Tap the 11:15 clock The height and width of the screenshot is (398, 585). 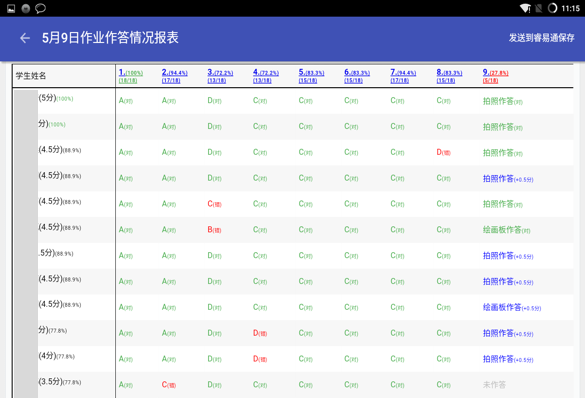tap(570, 8)
